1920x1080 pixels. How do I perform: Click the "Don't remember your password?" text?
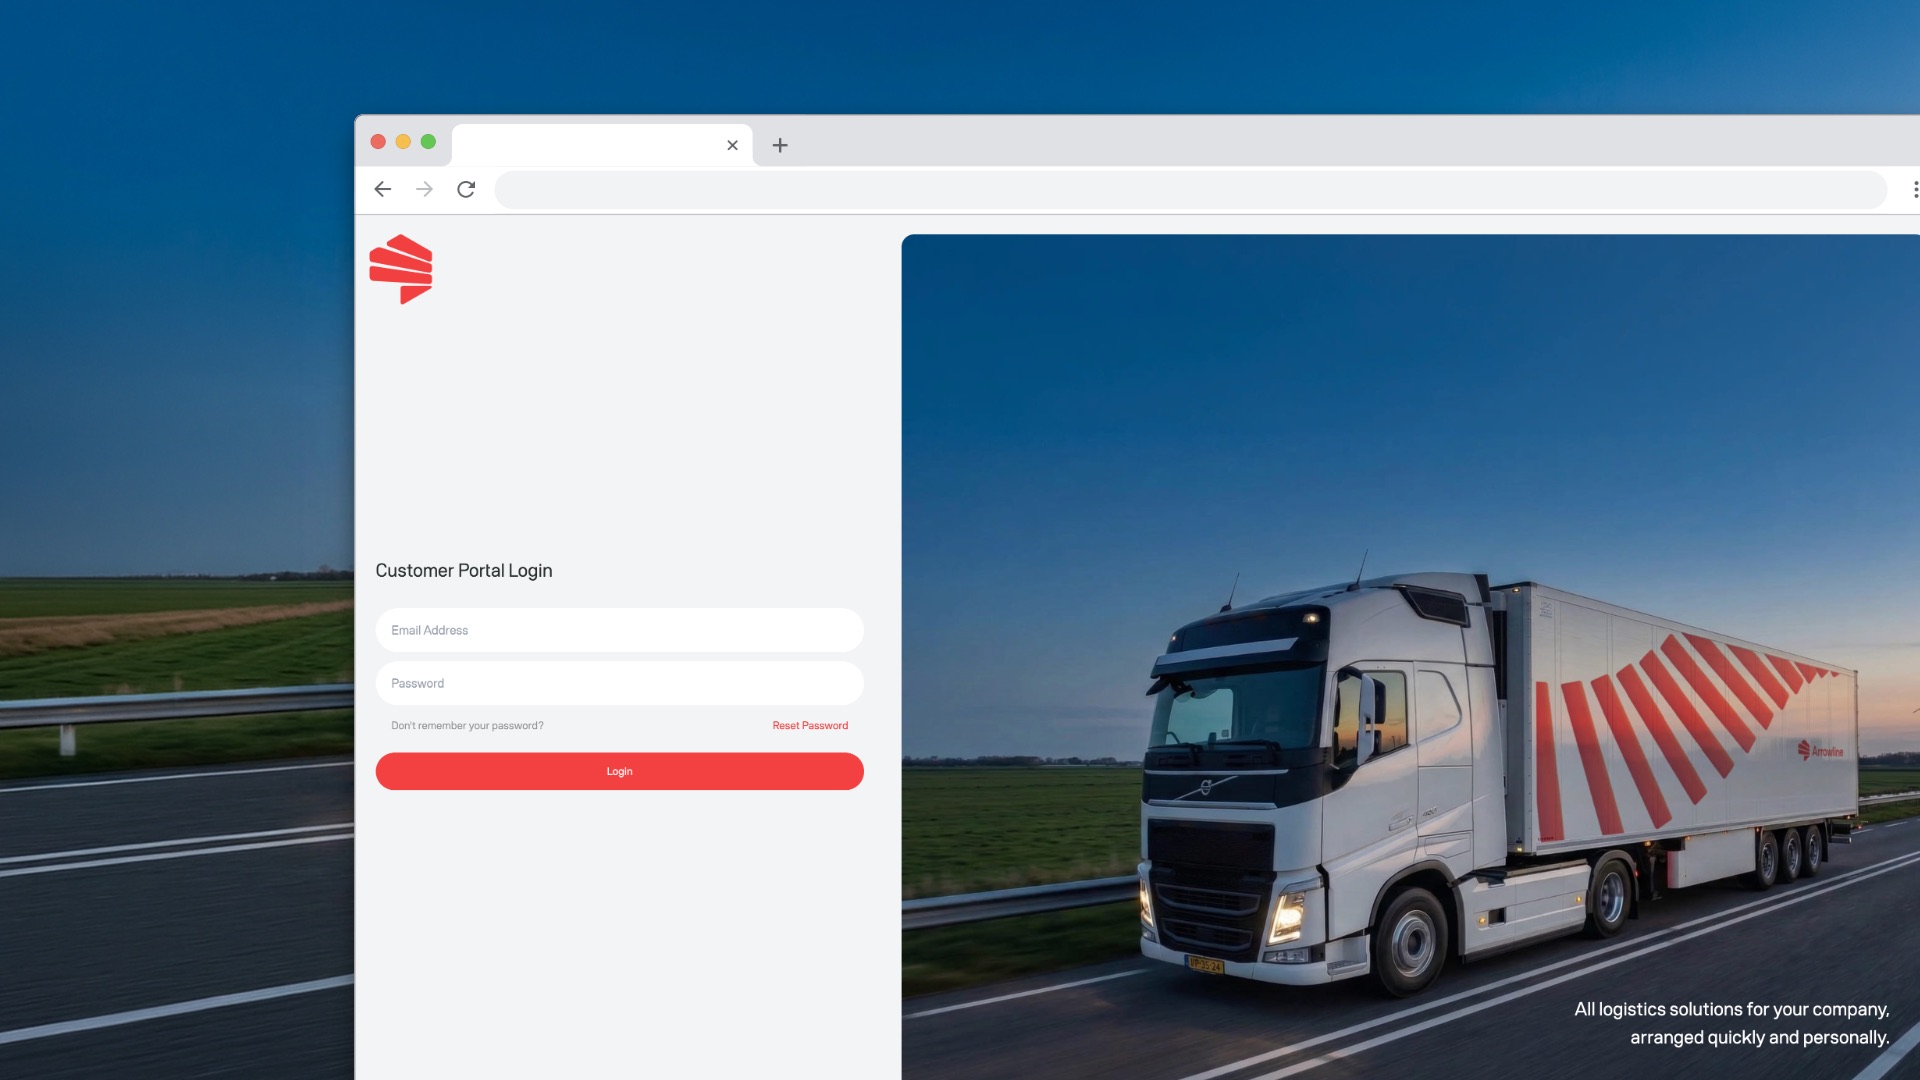(x=467, y=725)
